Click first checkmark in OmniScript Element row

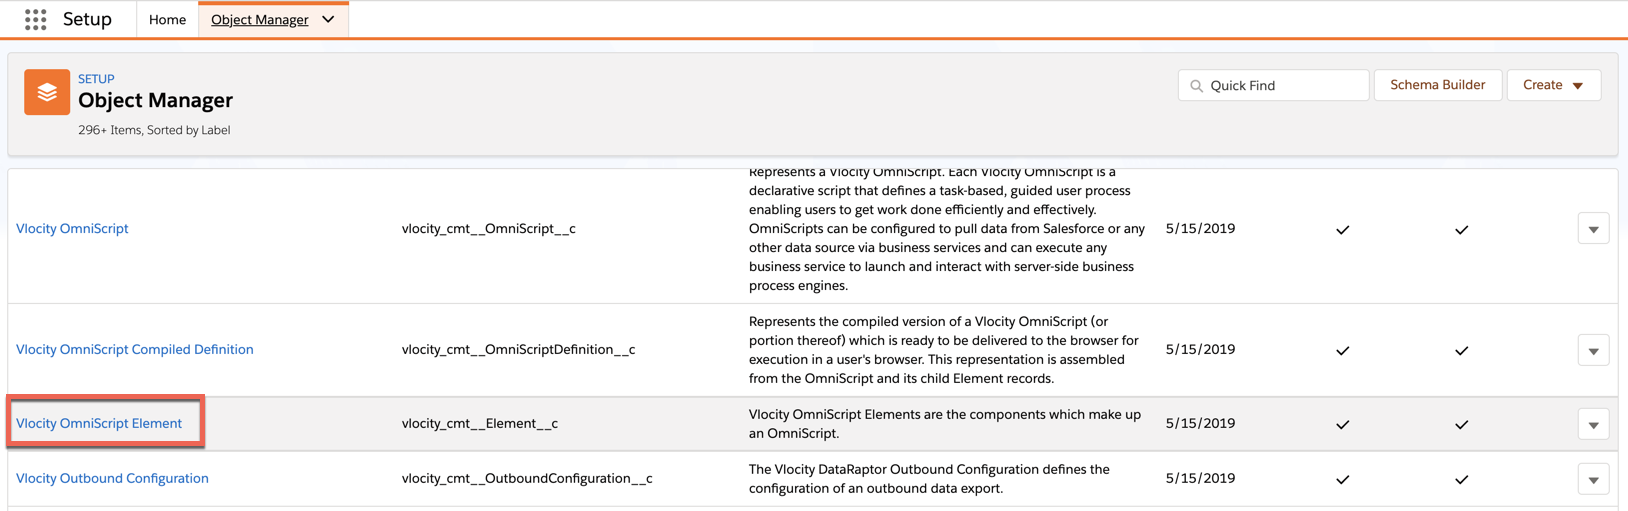click(x=1342, y=425)
